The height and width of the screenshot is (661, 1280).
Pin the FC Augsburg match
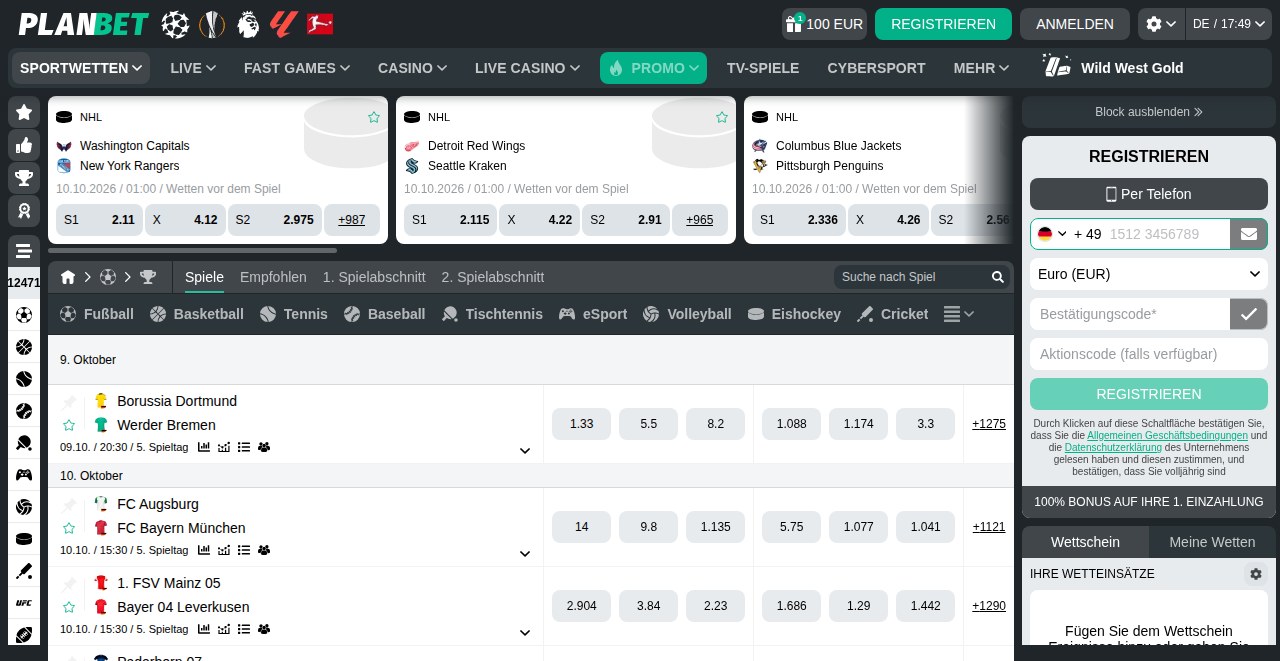coord(69,504)
